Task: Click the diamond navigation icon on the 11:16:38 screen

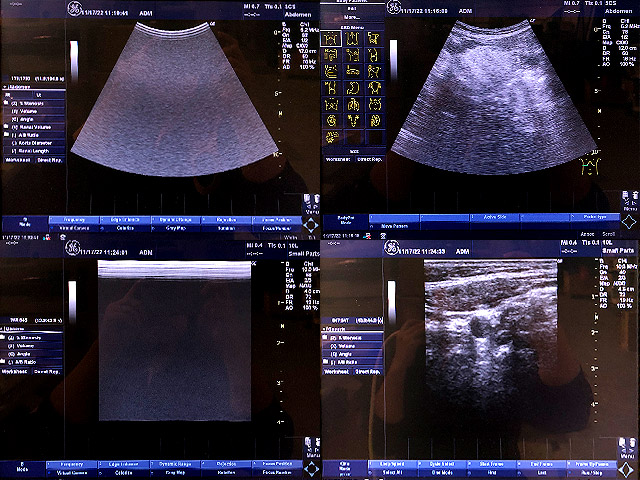Action: (629, 222)
